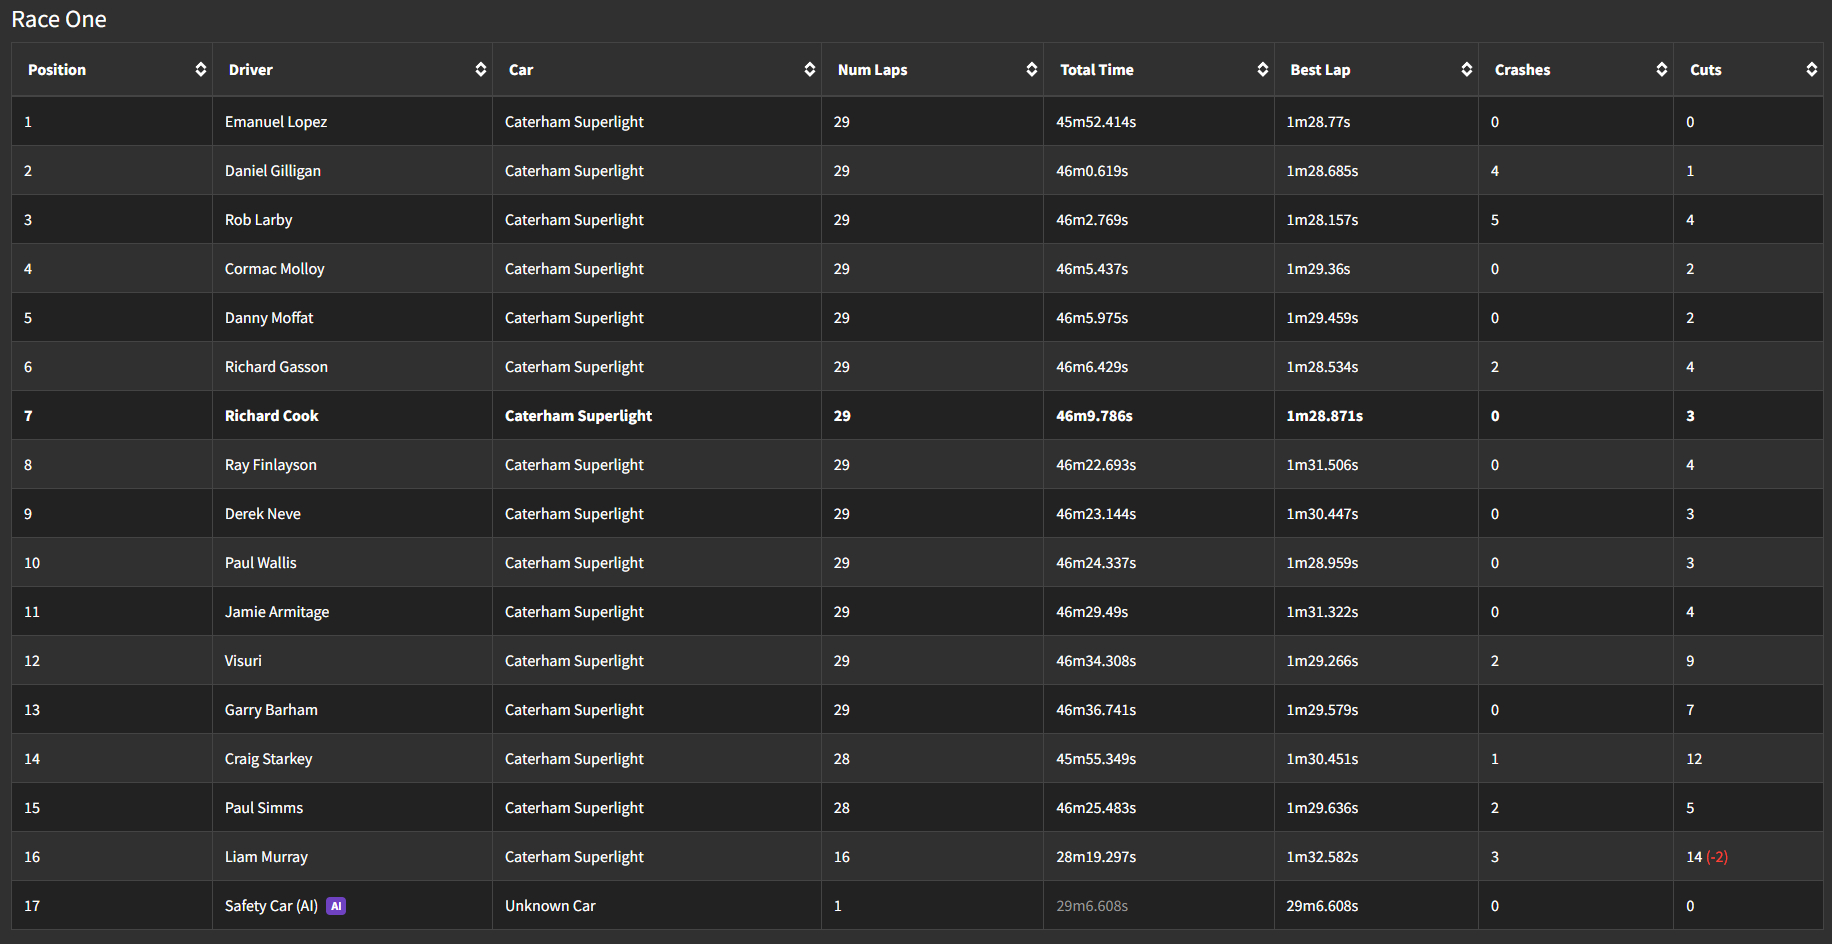Select driver Danny Moffat
The width and height of the screenshot is (1832, 944).
coord(269,318)
